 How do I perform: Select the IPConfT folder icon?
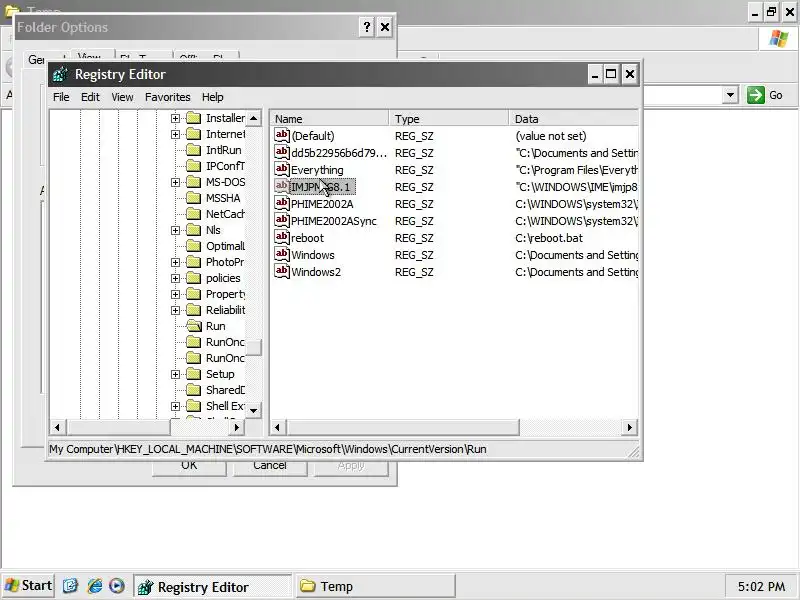pos(193,166)
